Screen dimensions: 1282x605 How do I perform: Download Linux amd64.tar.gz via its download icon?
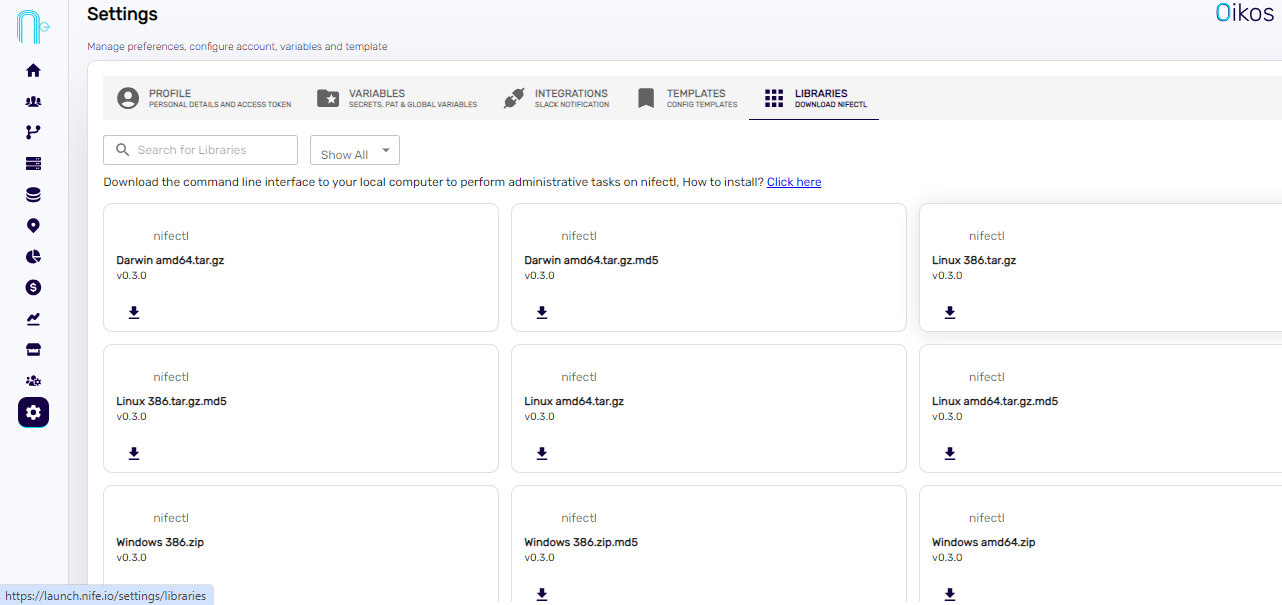point(542,453)
